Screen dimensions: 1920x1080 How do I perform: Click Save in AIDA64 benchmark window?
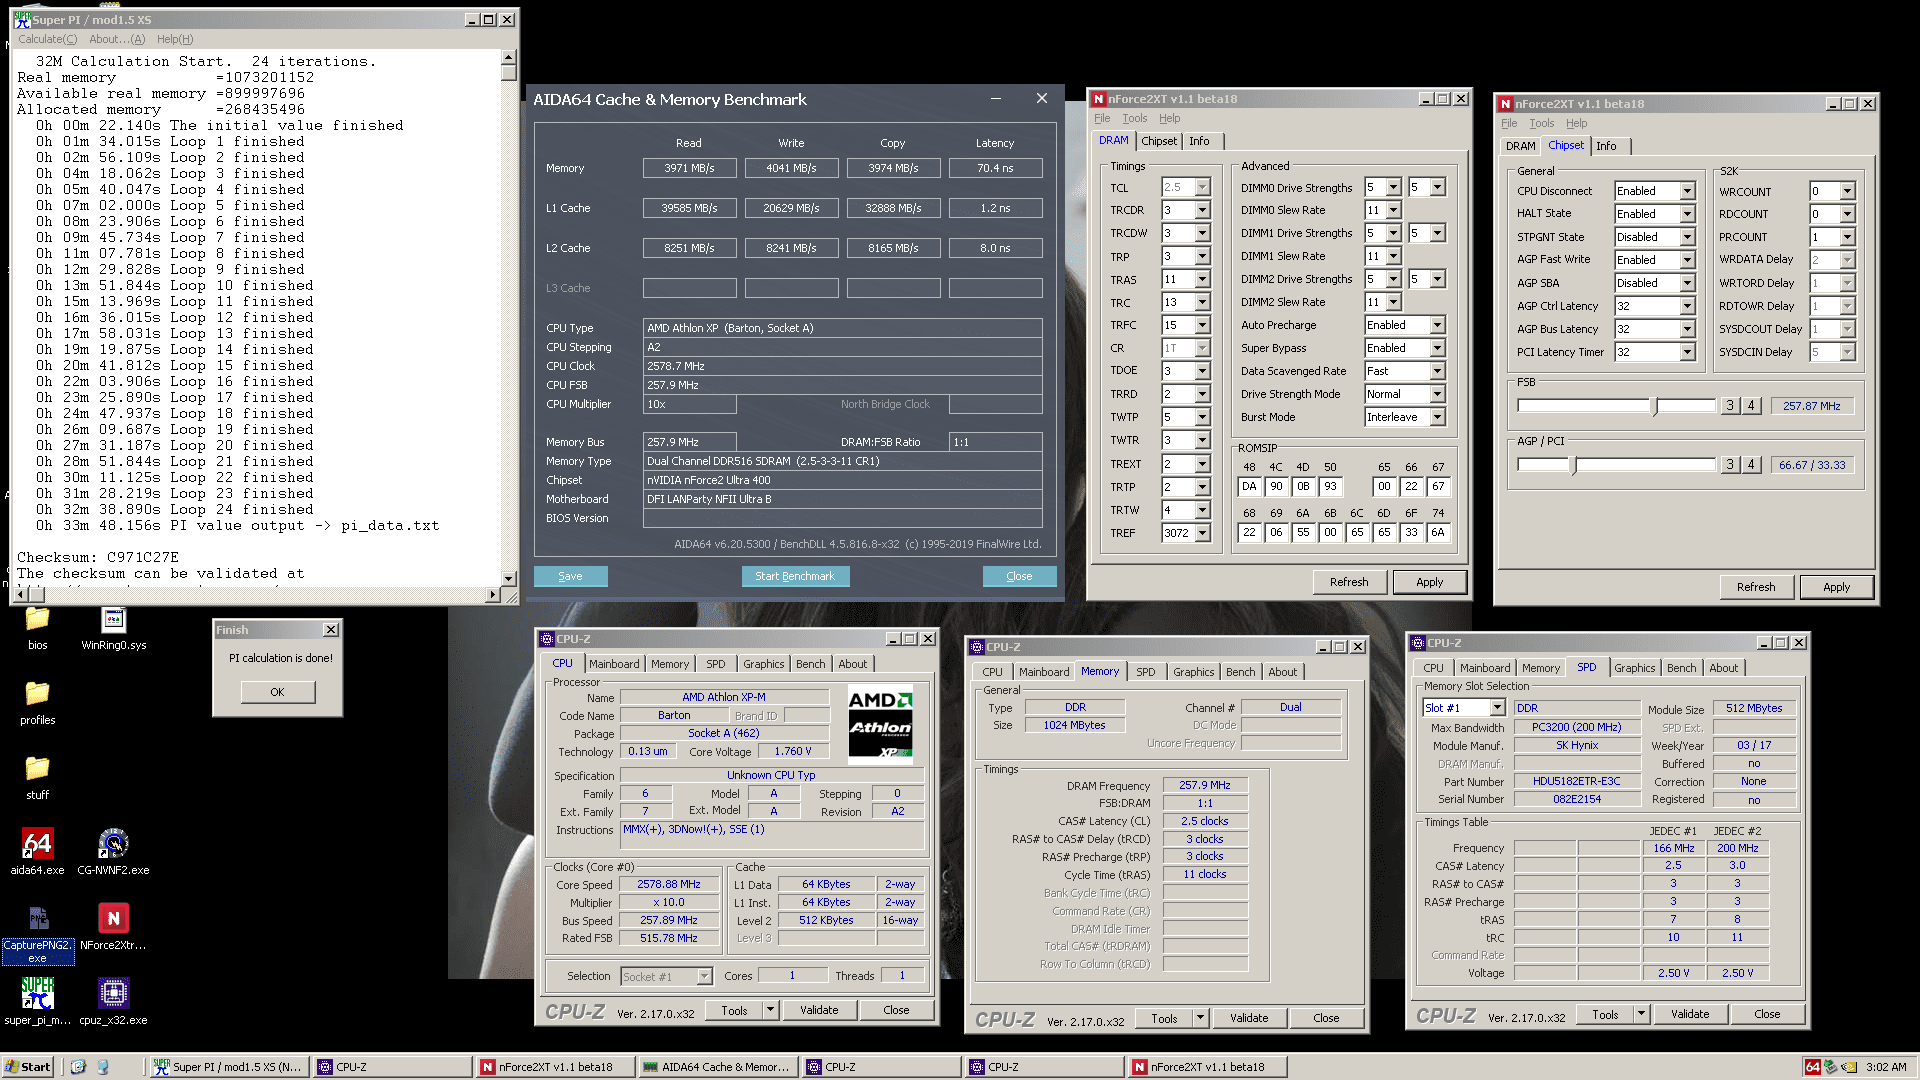[570, 576]
